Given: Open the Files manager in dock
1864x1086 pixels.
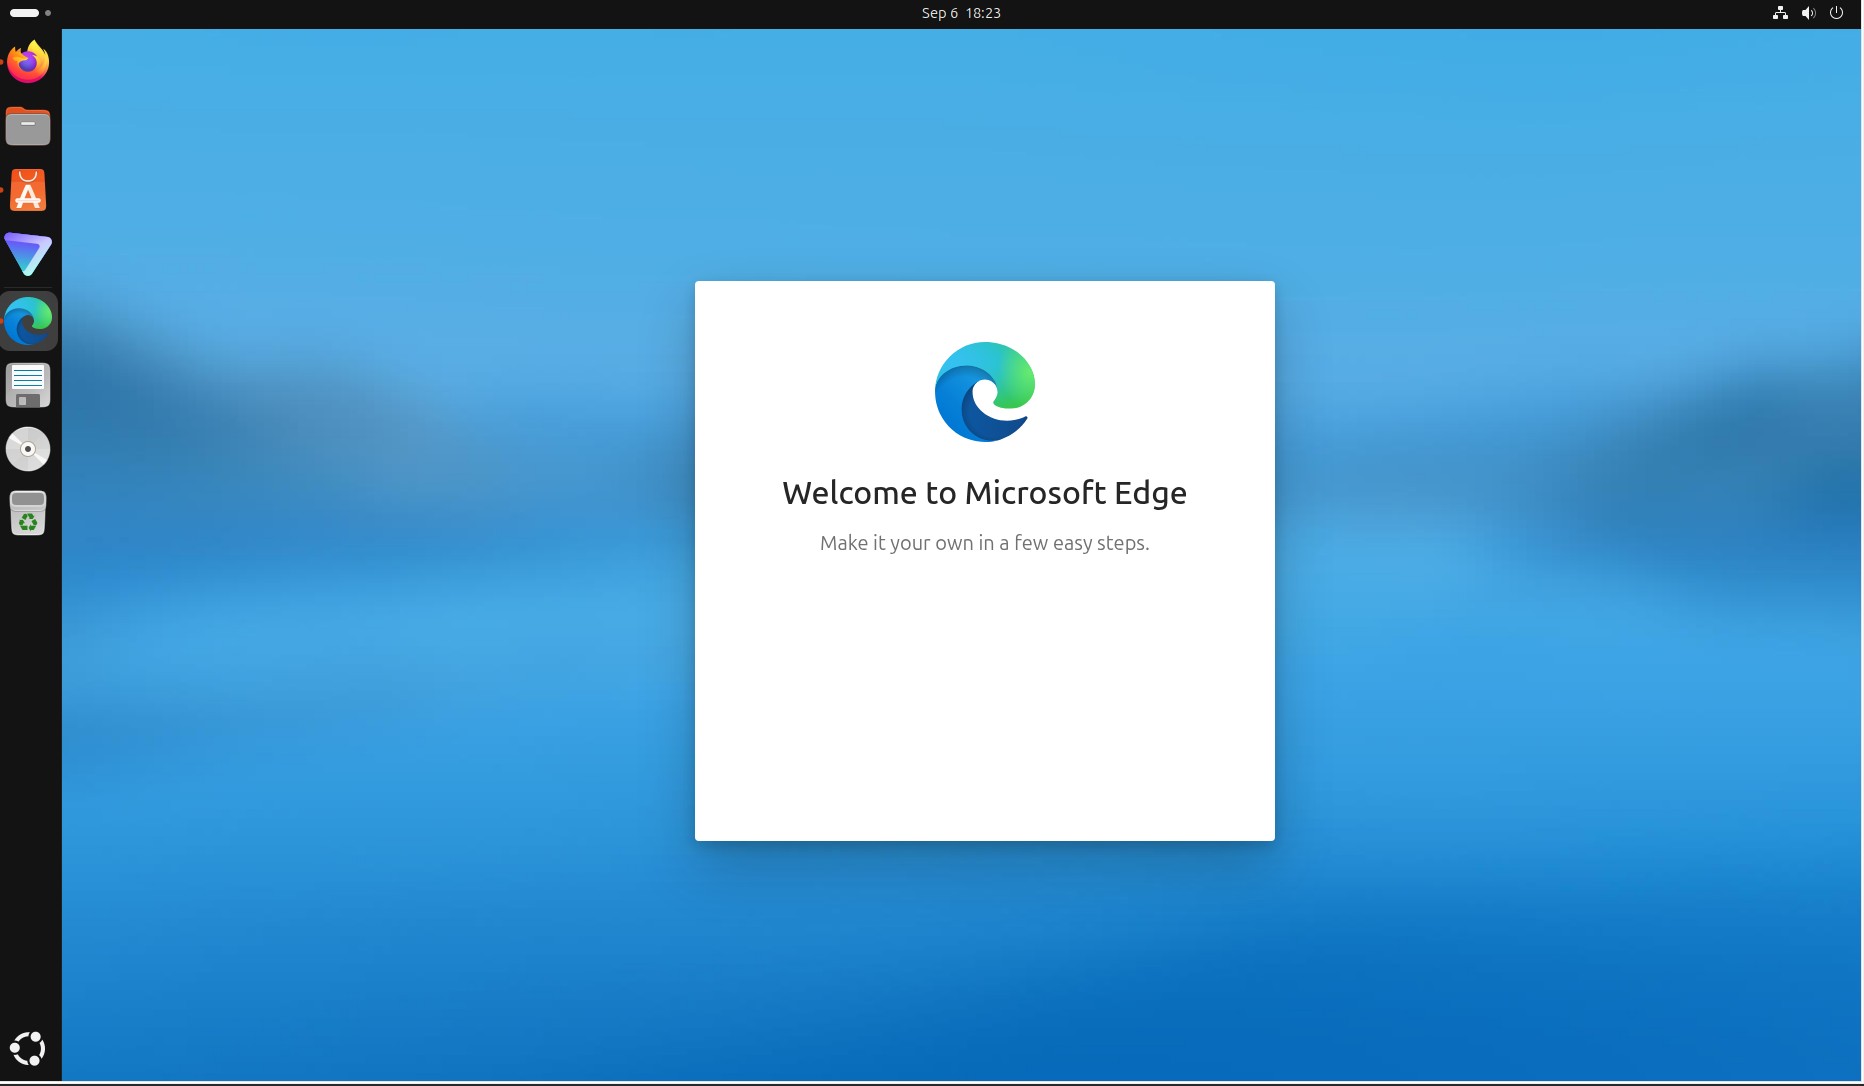Looking at the screenshot, I should pyautogui.click(x=28, y=127).
